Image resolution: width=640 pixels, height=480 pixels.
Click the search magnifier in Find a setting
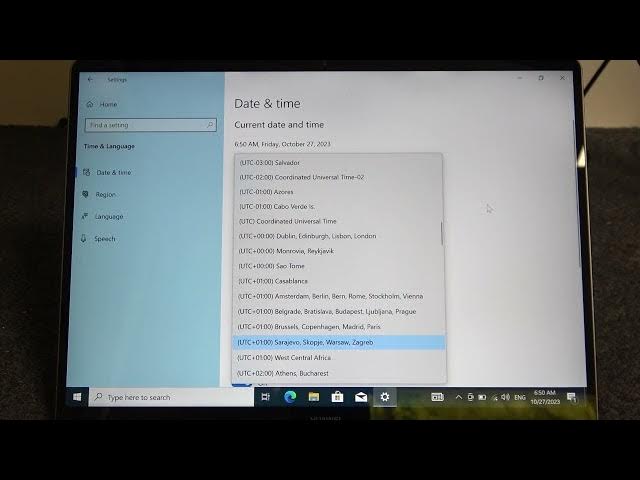[x=210, y=125]
